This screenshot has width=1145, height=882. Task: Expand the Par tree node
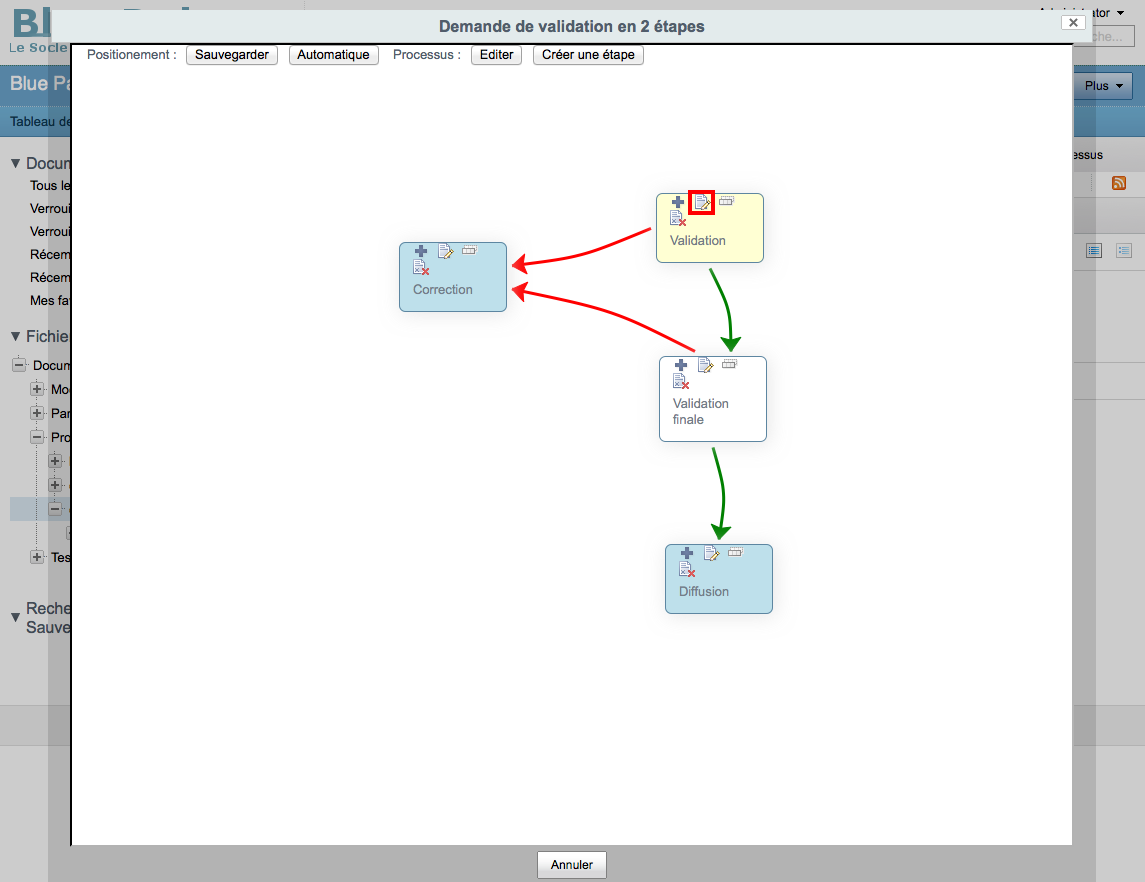(37, 413)
